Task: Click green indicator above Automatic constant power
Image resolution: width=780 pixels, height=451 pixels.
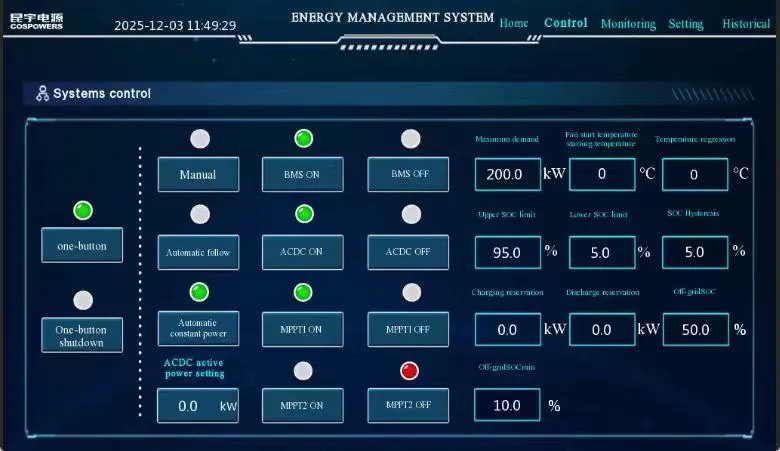Action: 199,292
